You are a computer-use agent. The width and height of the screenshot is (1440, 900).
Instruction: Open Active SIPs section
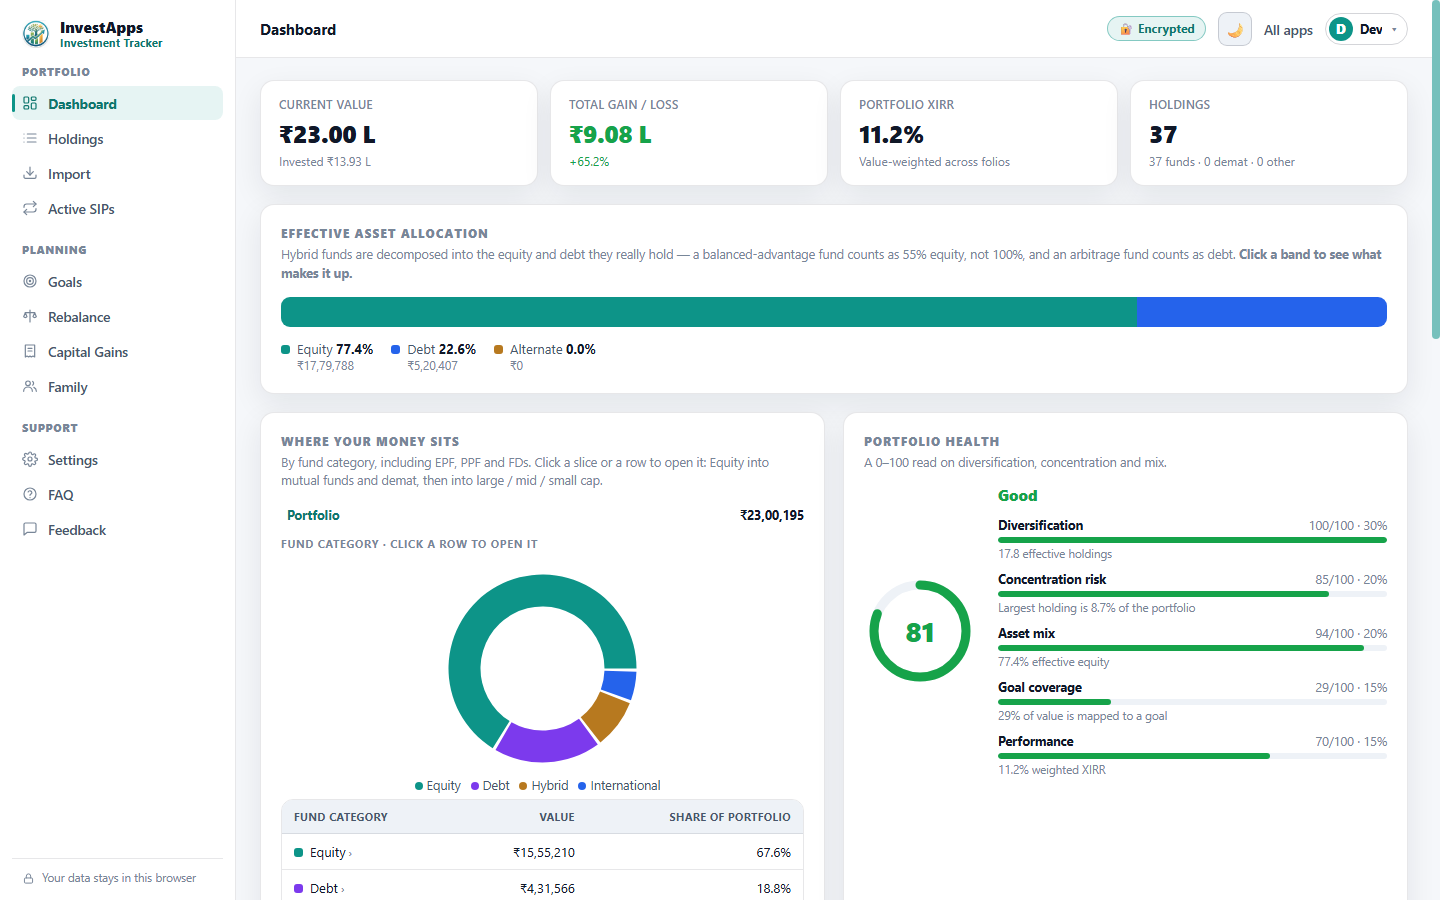[117, 208]
